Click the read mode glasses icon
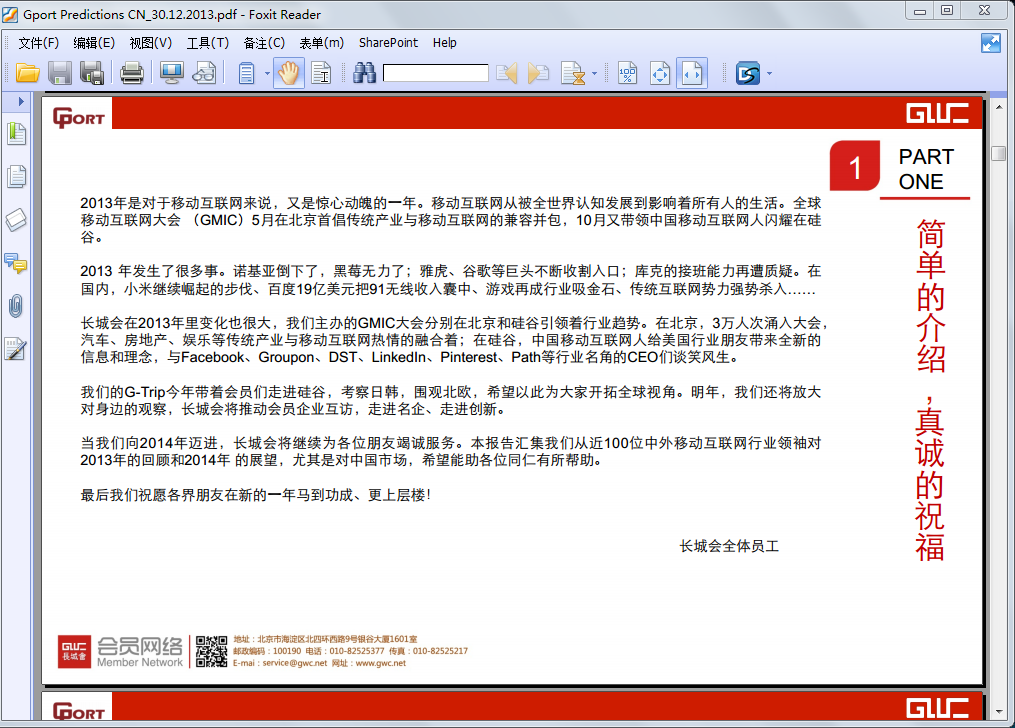Image resolution: width=1015 pixels, height=728 pixels. [x=205, y=73]
